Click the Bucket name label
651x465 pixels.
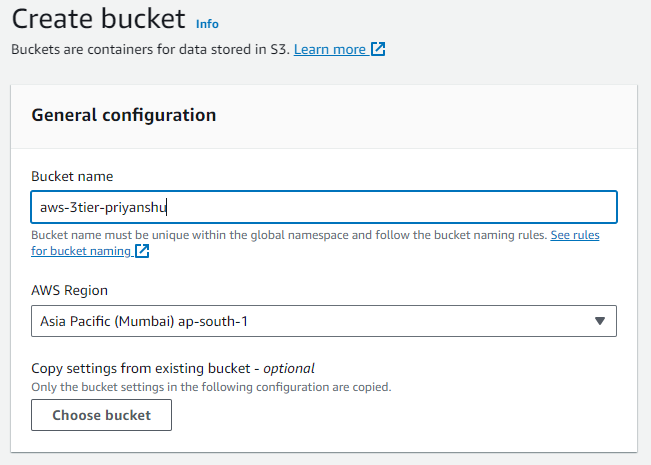pos(72,176)
